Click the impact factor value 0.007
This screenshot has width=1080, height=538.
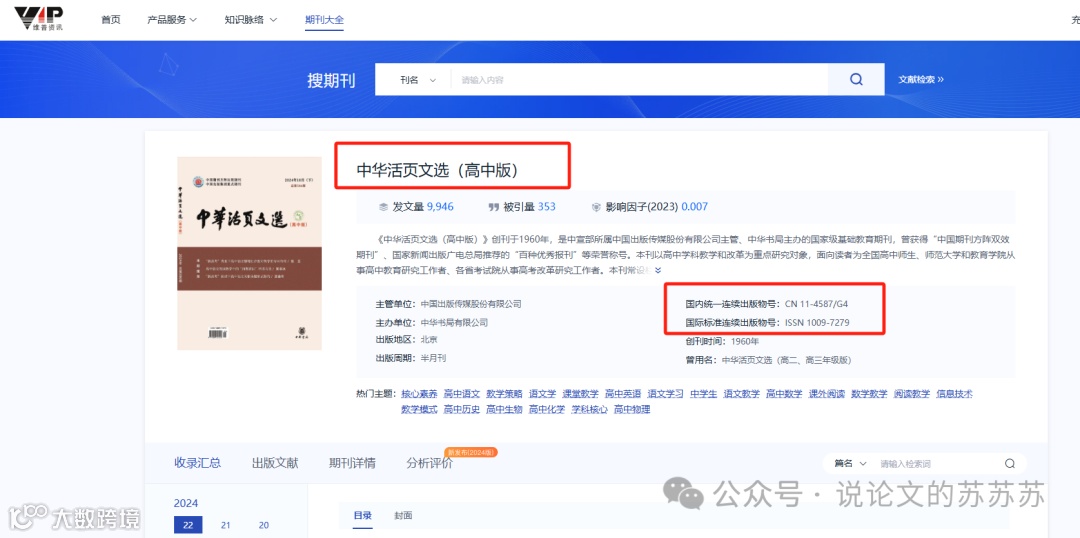click(695, 207)
